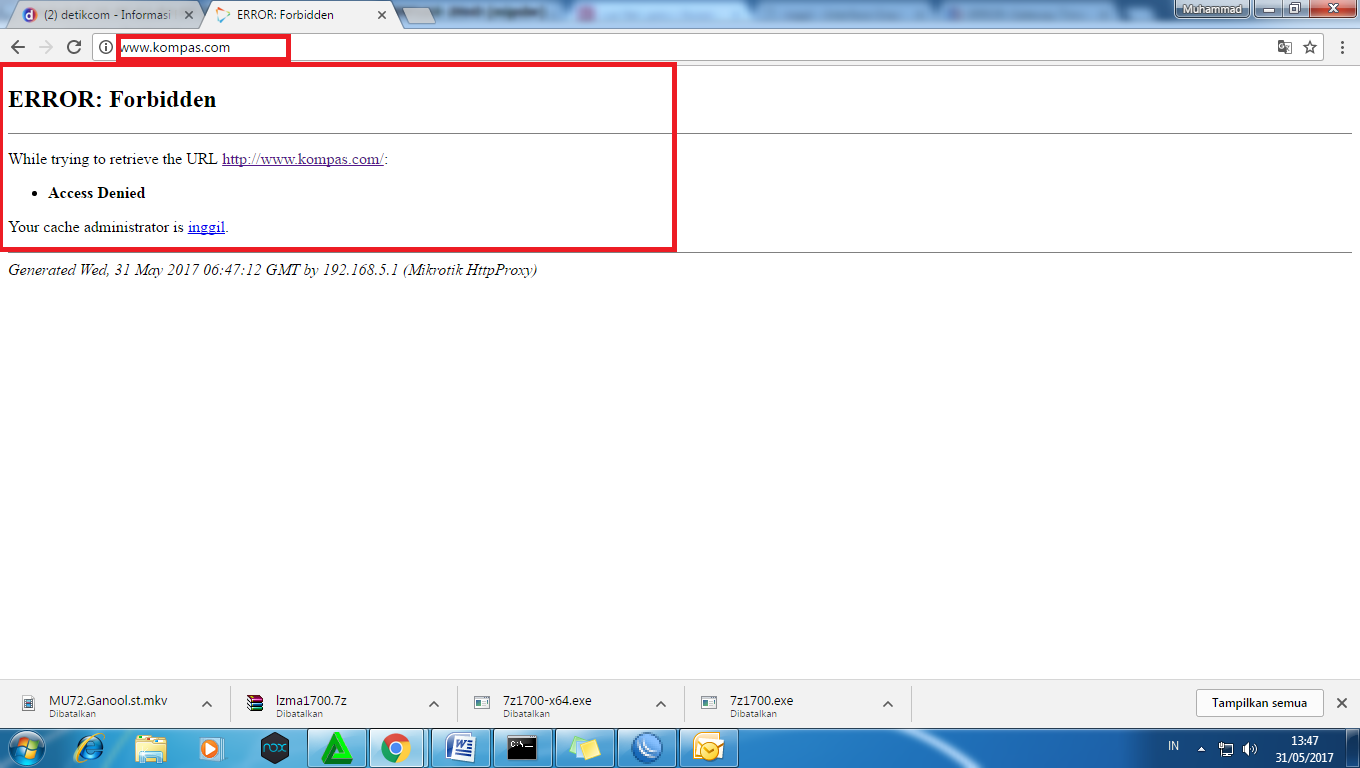Open site info icon beside the URL
The image size is (1360, 768).
pos(106,47)
